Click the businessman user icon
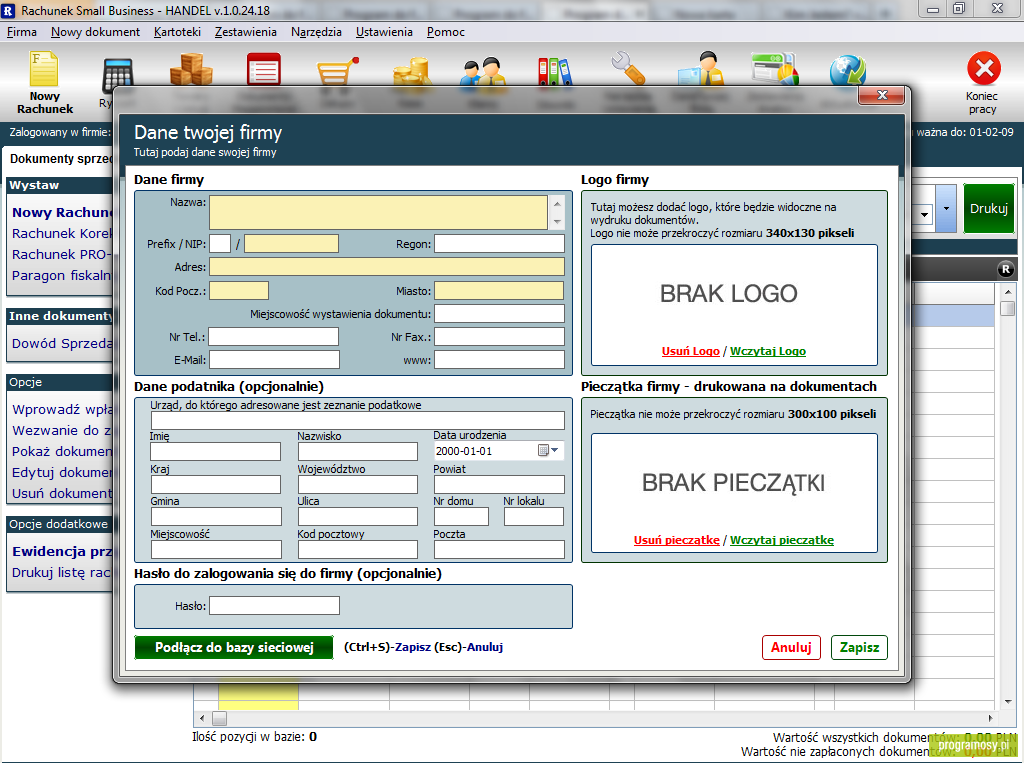 (x=701, y=68)
